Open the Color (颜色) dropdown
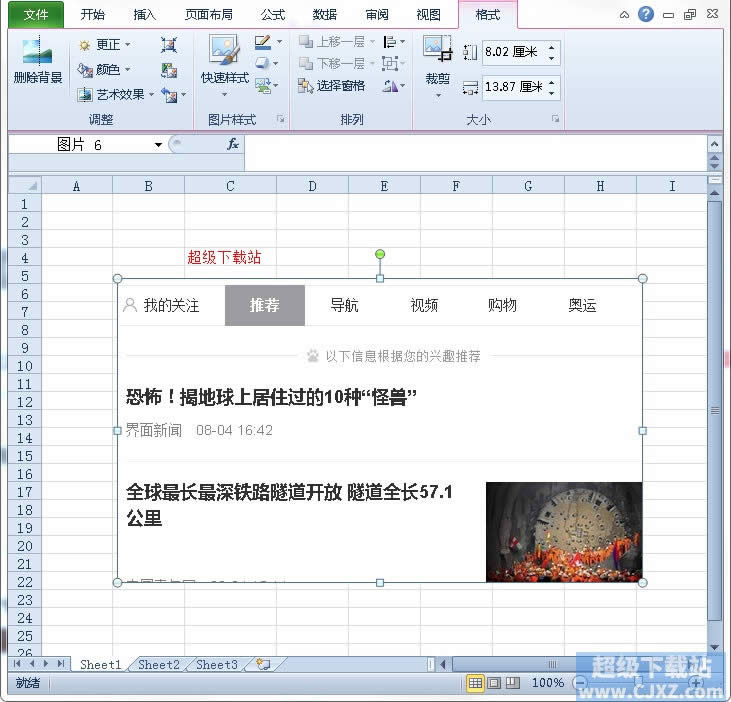This screenshot has width=731, height=702. click(x=104, y=70)
